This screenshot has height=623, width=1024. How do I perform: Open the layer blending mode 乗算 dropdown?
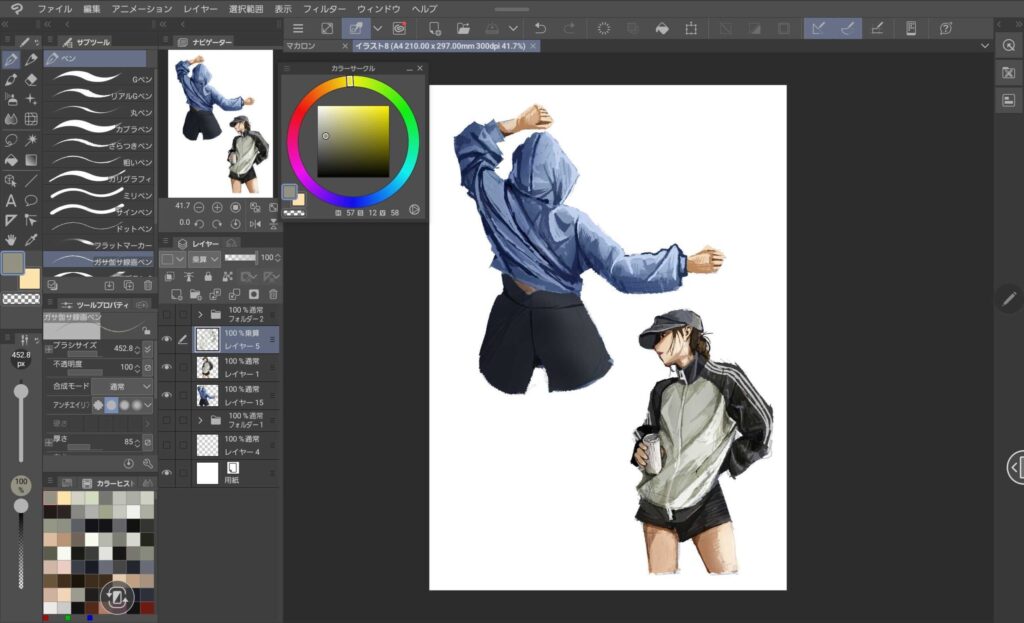pyautogui.click(x=205, y=259)
